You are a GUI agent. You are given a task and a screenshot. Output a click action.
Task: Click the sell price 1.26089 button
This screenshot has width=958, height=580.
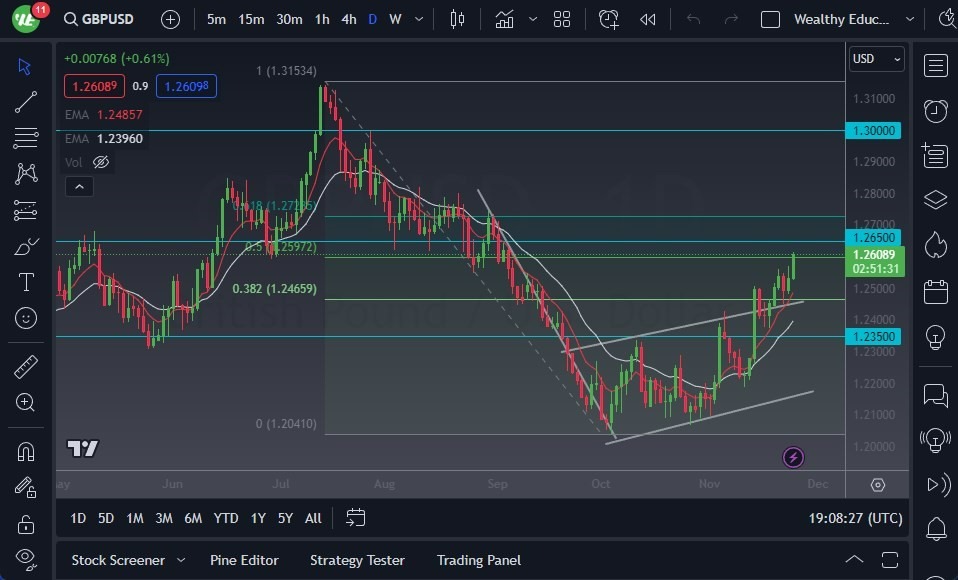pos(94,86)
